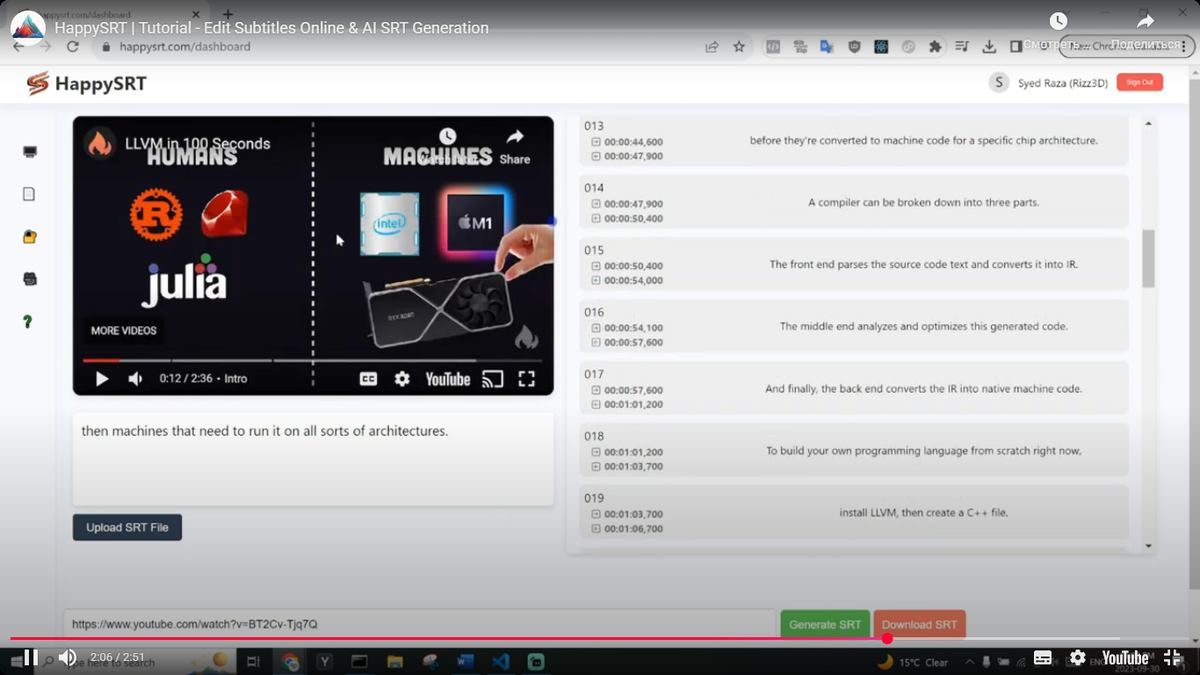The width and height of the screenshot is (1200, 675).
Task: Open the robot icon in HappySRT sidebar
Action: [x=30, y=279]
